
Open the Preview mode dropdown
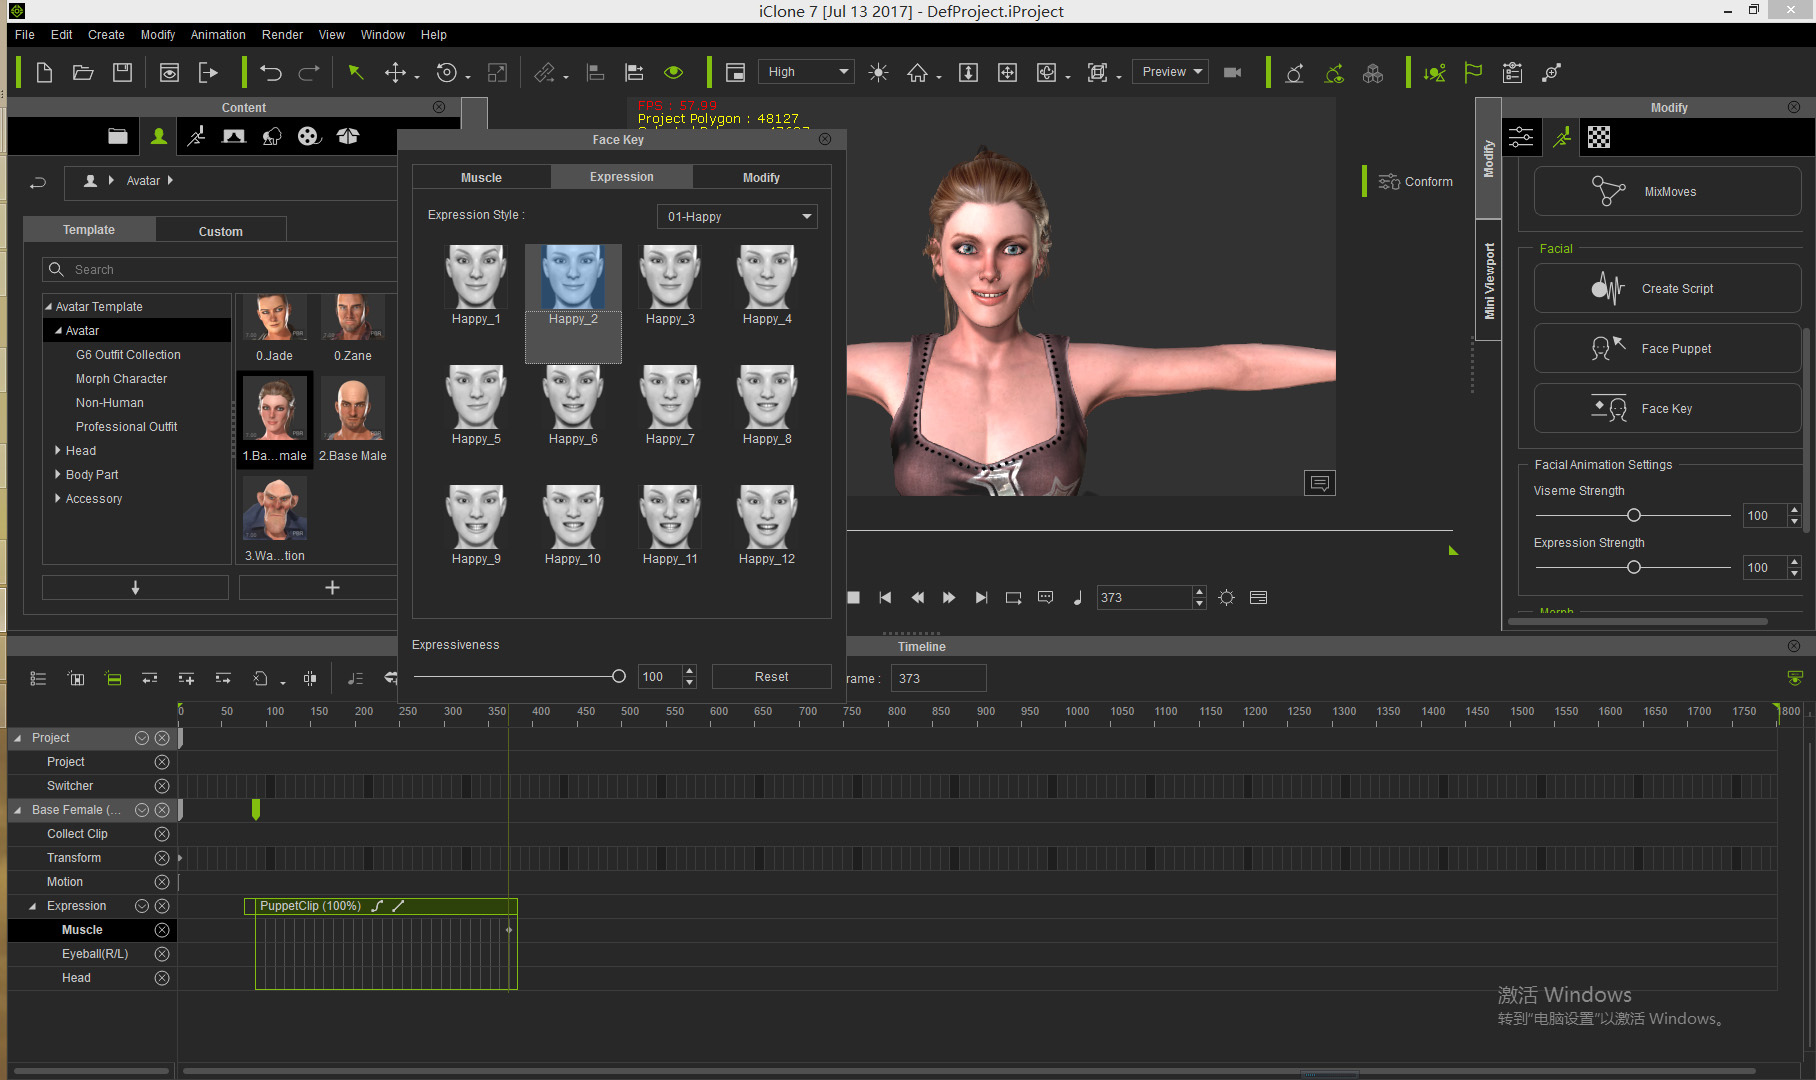1171,72
